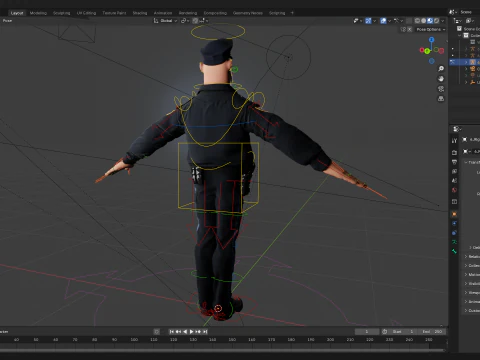Image resolution: width=480 pixels, height=360 pixels.
Task: Switch perspective/orthographic view grid icon
Action: [441, 99]
